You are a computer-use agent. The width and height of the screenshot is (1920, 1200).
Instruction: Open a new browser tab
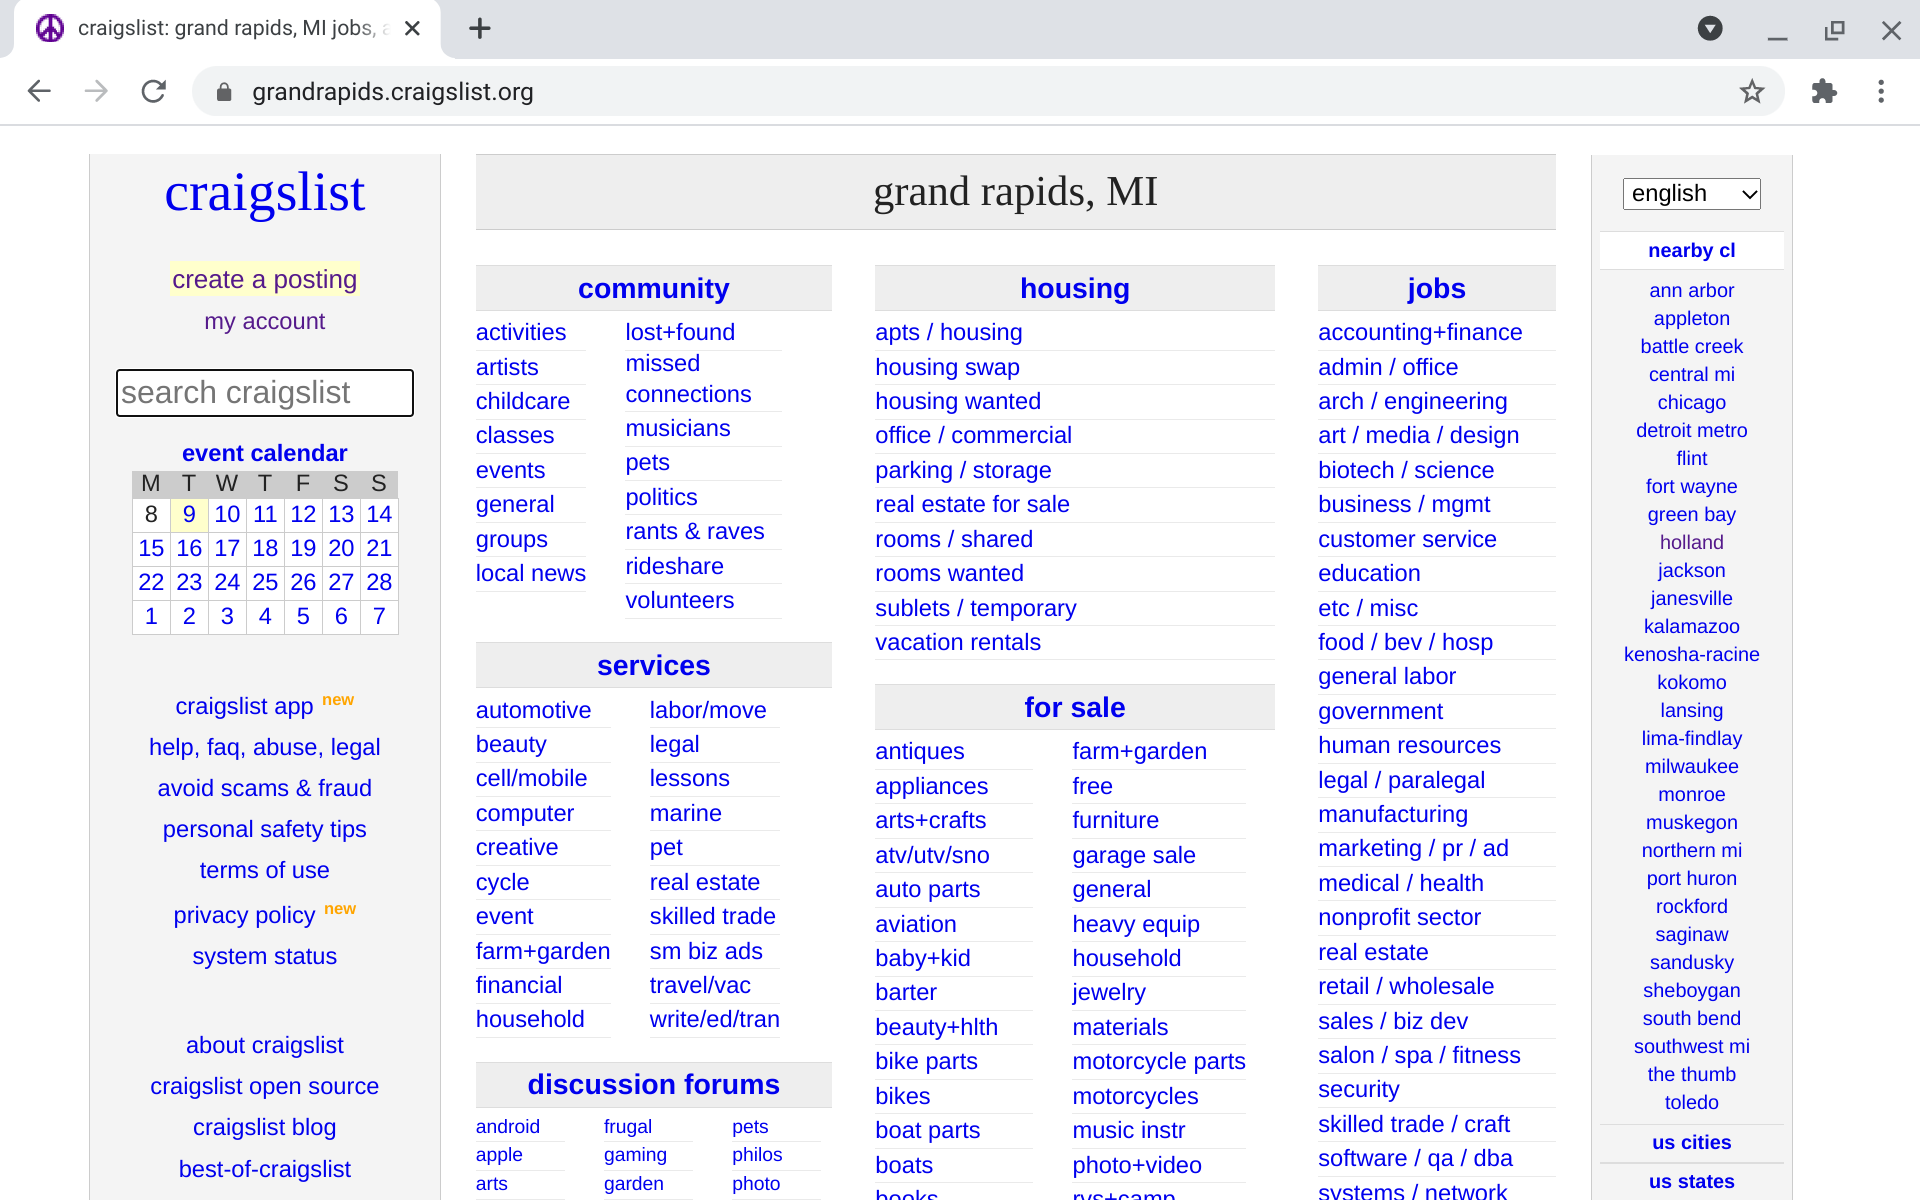point(480,28)
